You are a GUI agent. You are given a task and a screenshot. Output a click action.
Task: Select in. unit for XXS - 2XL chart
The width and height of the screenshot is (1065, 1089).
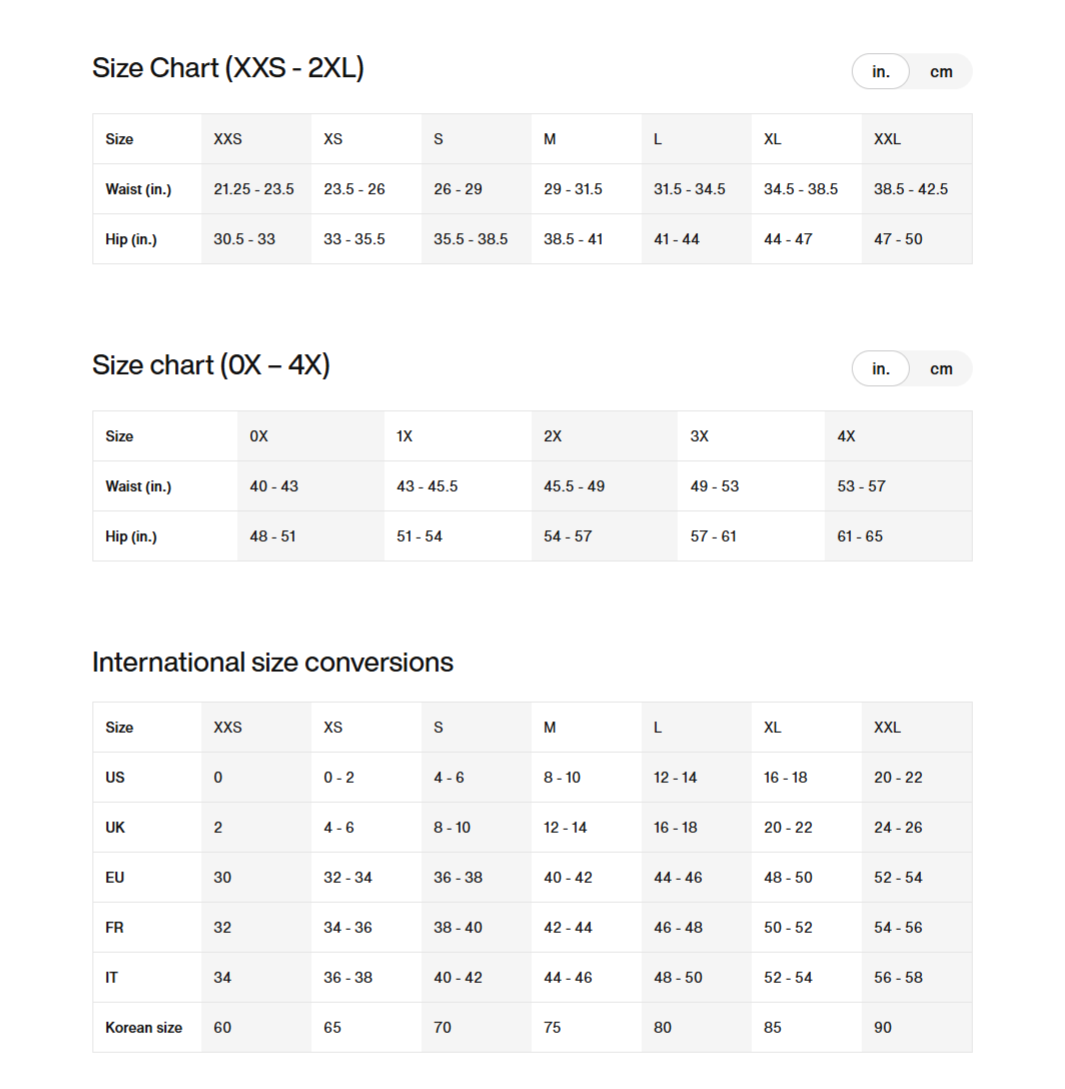coord(881,72)
